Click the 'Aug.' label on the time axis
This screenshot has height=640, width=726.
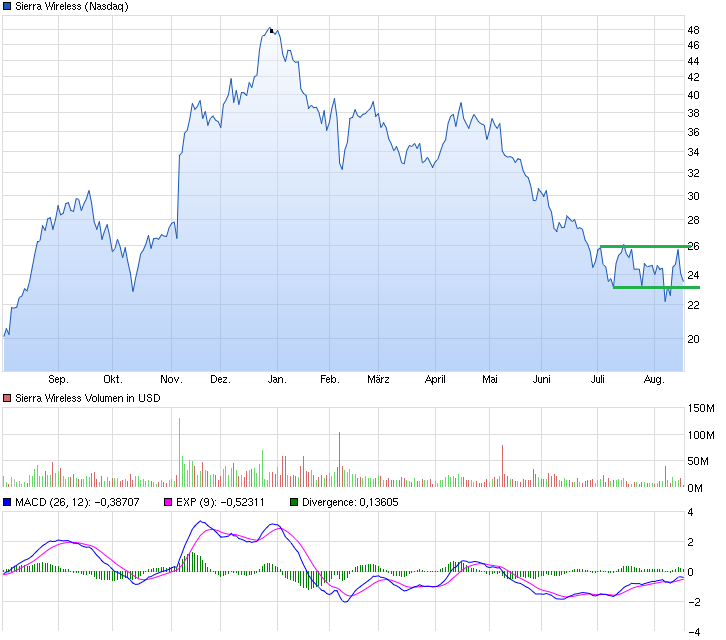(653, 380)
